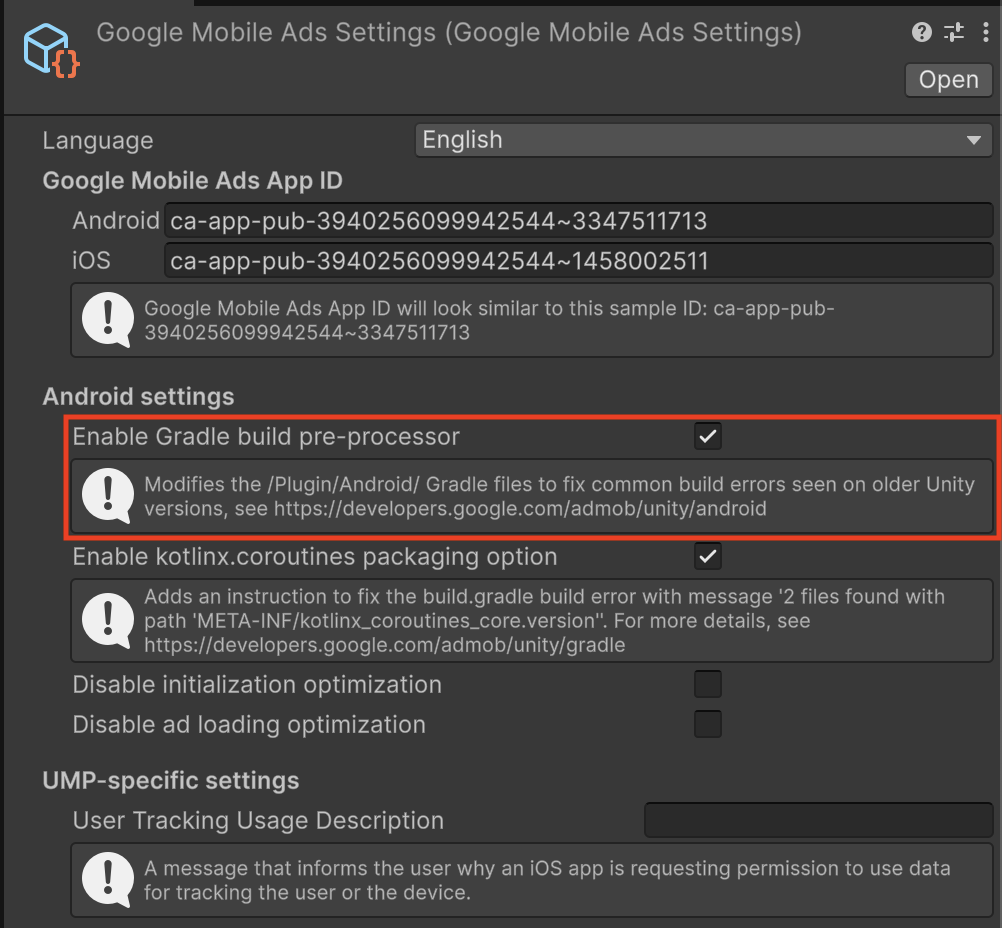Screen dimensions: 1002x928
Task: Click the info icon about kotlinx_coroutines build error
Action: coord(107,619)
